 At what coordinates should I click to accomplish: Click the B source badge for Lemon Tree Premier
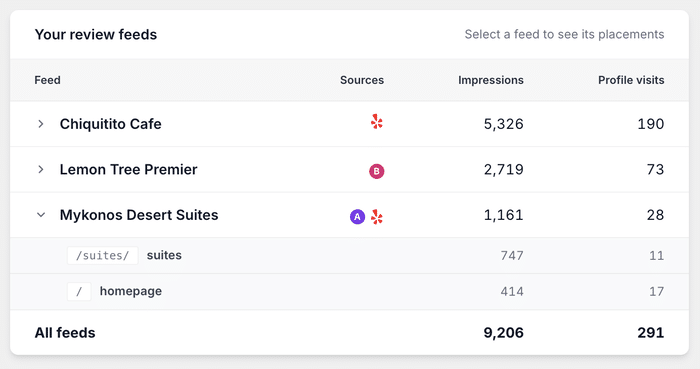click(376, 171)
